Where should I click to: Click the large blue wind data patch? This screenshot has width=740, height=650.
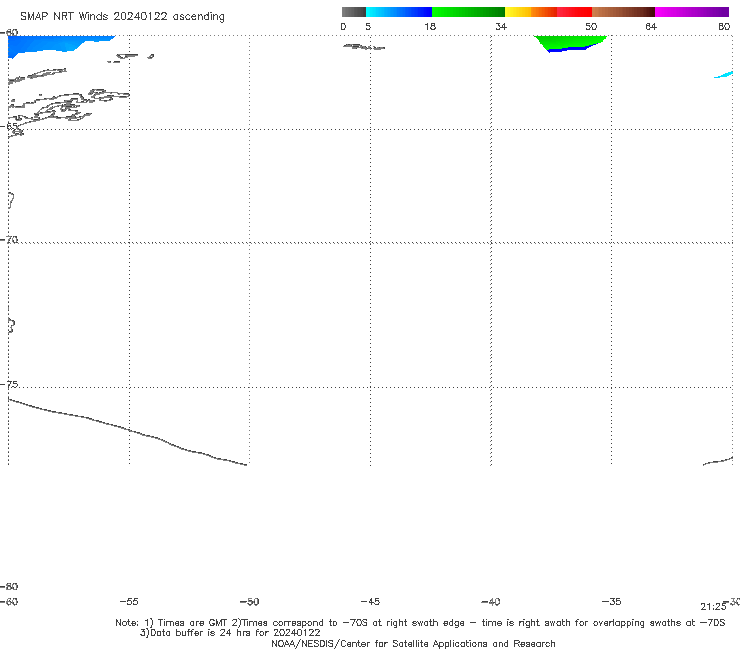pyautogui.click(x=52, y=44)
